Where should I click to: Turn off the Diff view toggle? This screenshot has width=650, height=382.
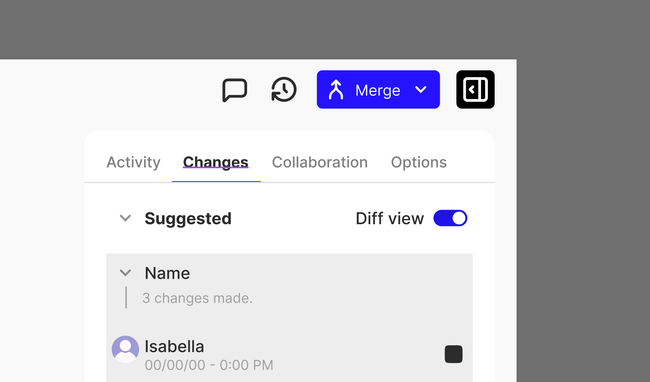point(450,218)
